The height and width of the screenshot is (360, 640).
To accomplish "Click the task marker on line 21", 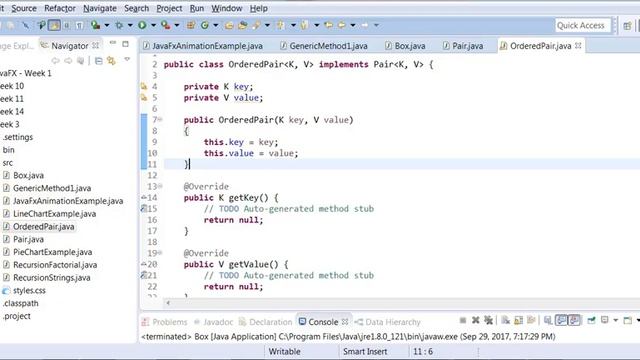I will 143,276.
